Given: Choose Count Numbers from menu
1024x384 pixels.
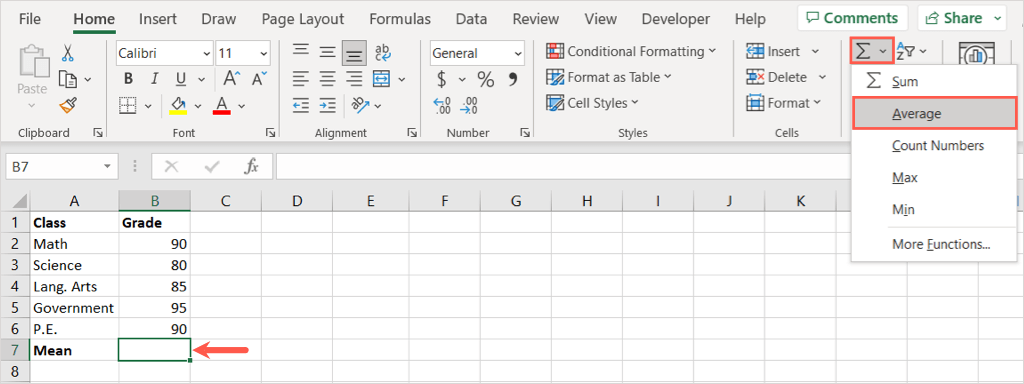Looking at the screenshot, I should pos(934,146).
